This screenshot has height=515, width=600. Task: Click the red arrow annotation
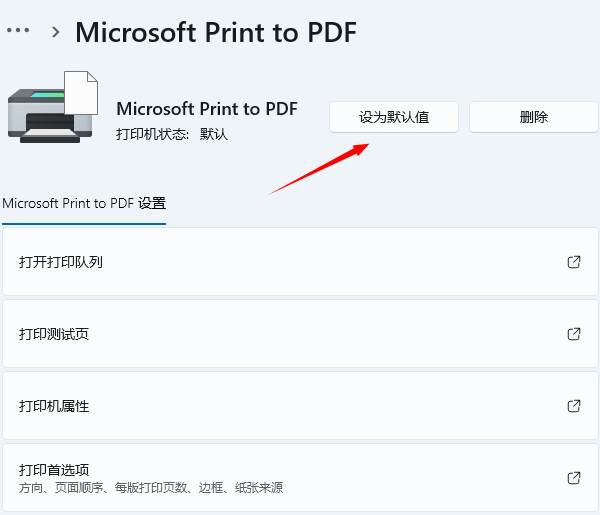point(318,168)
